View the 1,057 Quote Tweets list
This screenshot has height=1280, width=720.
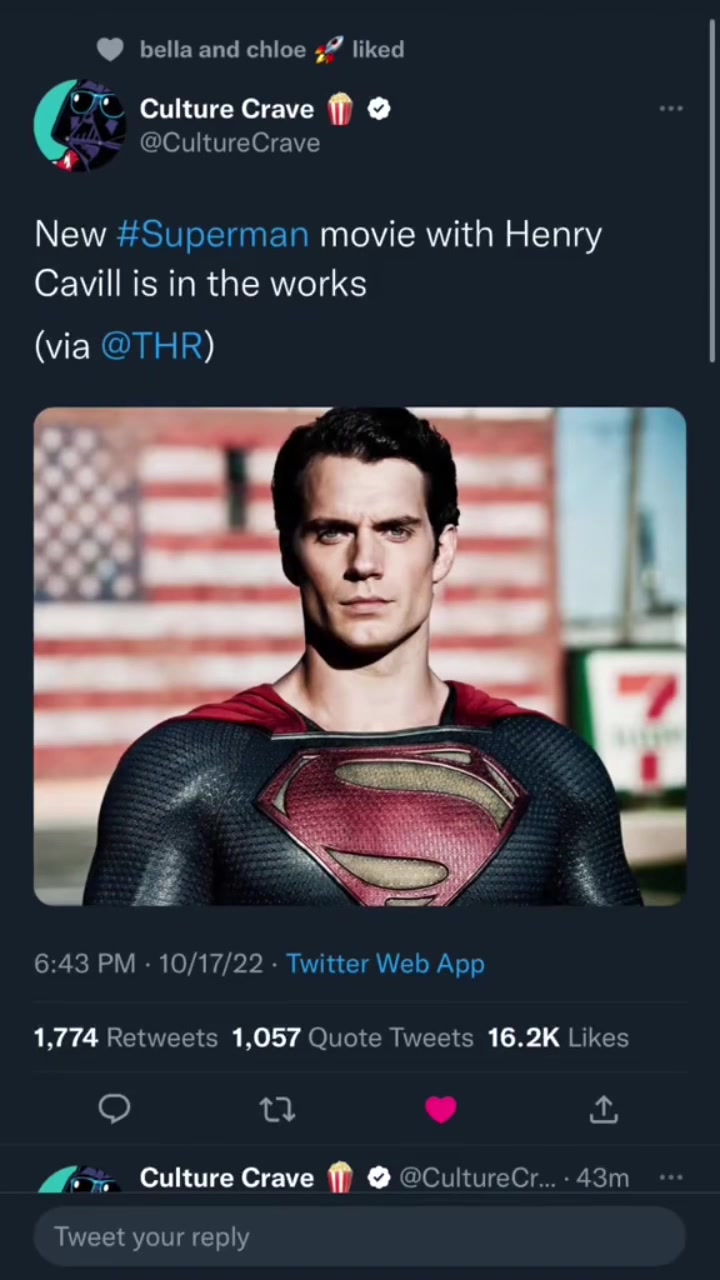click(x=352, y=1038)
